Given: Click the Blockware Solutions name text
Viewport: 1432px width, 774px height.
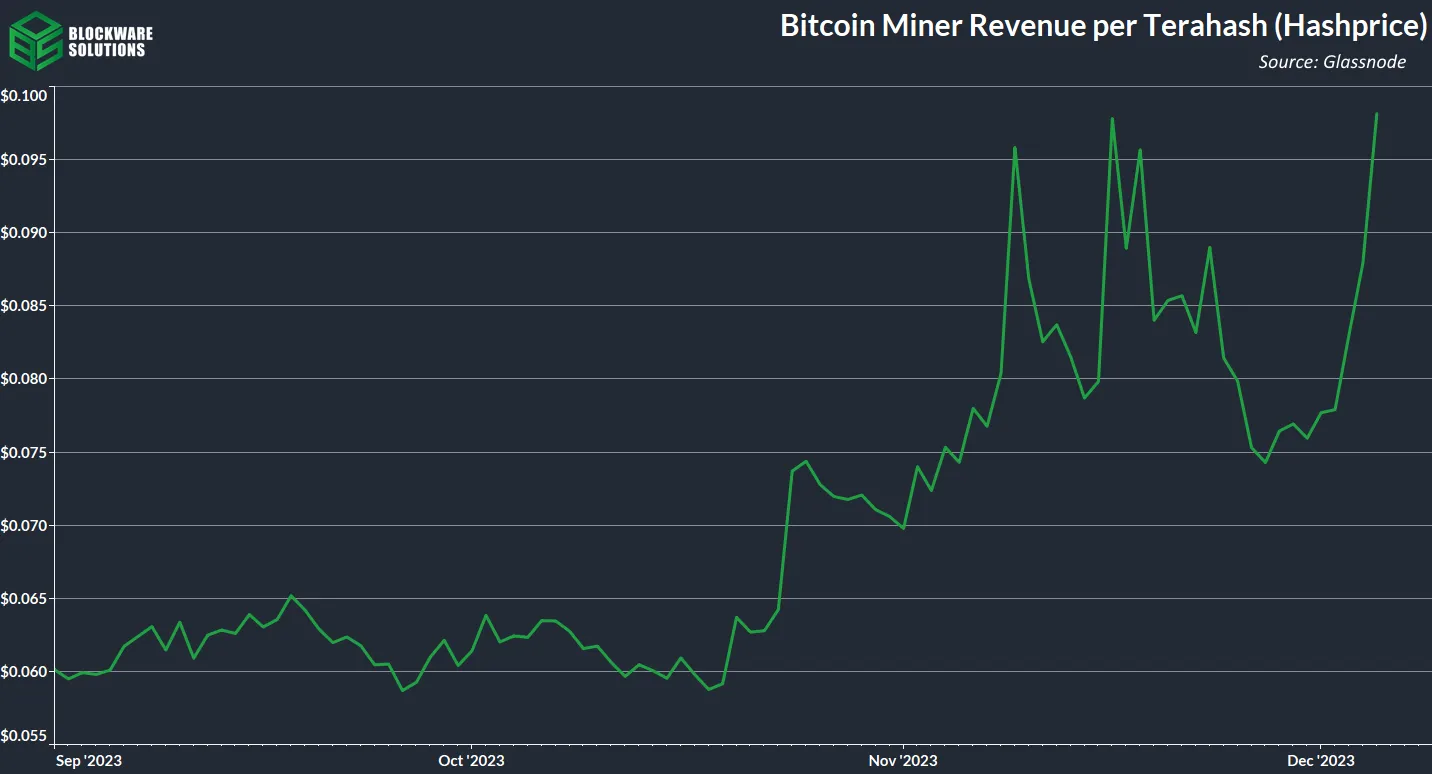Looking at the screenshot, I should (110, 42).
